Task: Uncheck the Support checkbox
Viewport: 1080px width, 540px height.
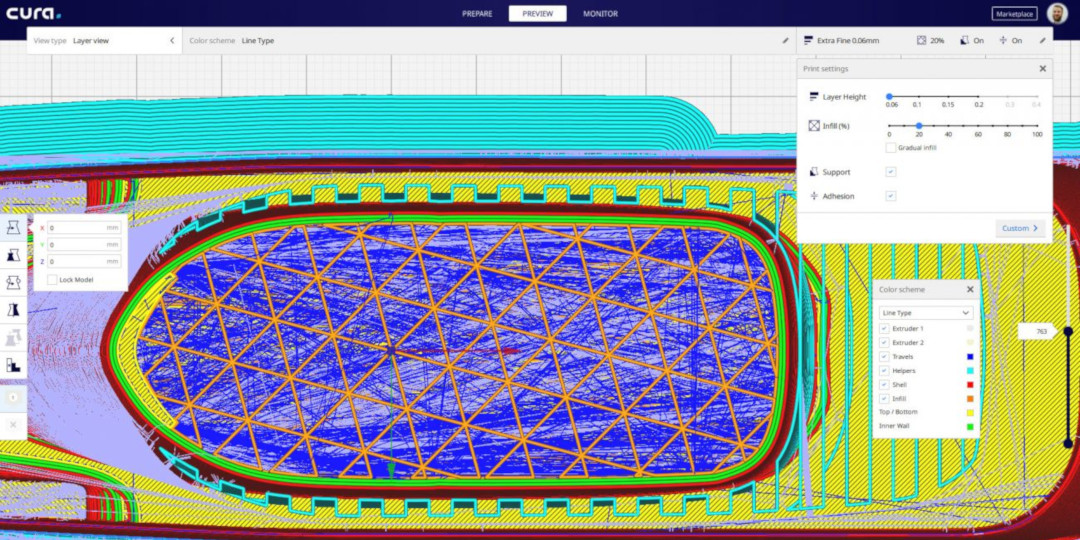Action: pos(890,172)
